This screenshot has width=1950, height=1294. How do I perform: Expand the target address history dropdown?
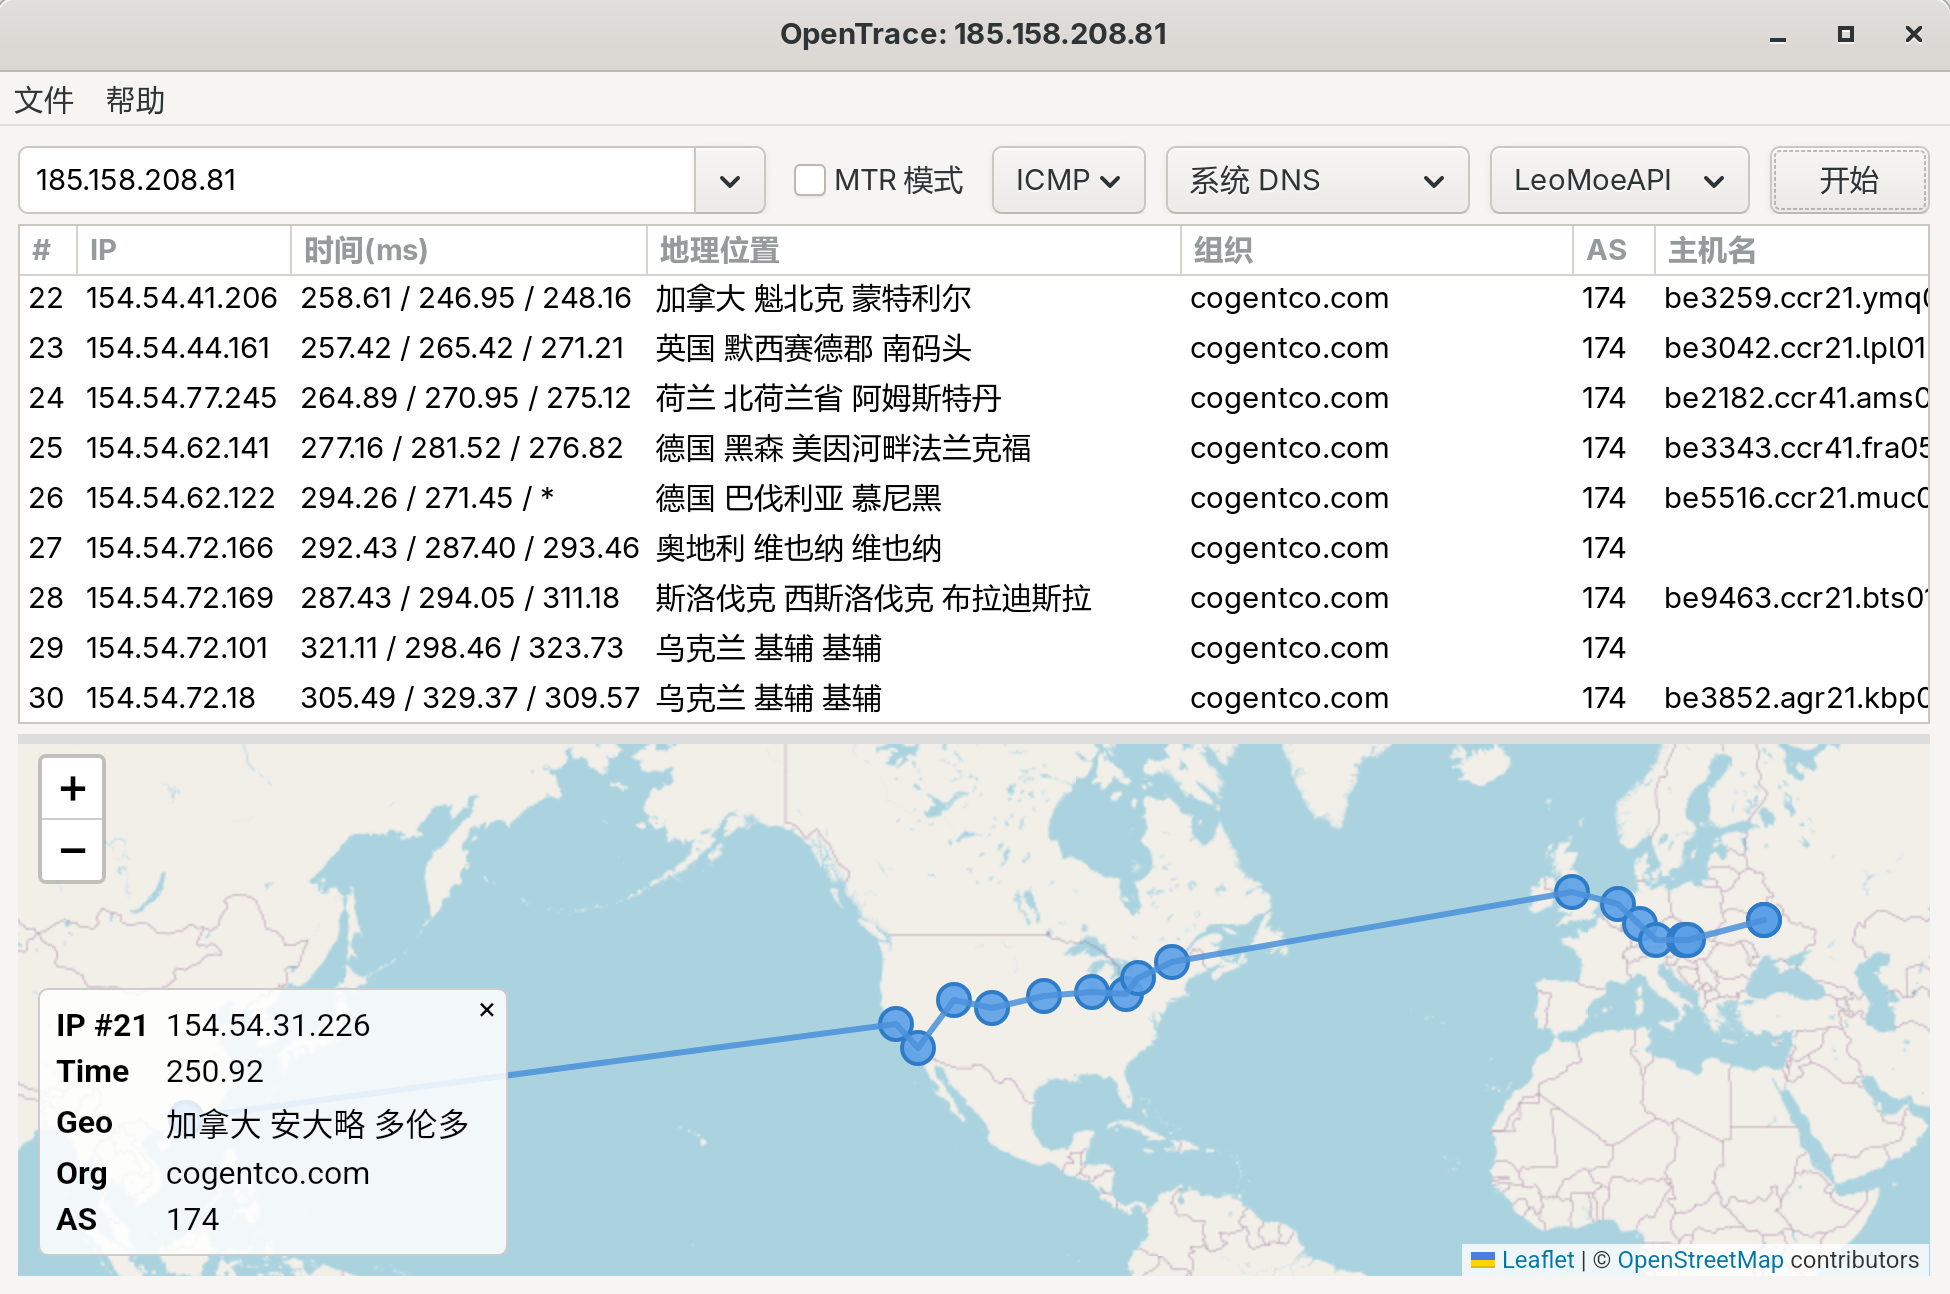[729, 181]
